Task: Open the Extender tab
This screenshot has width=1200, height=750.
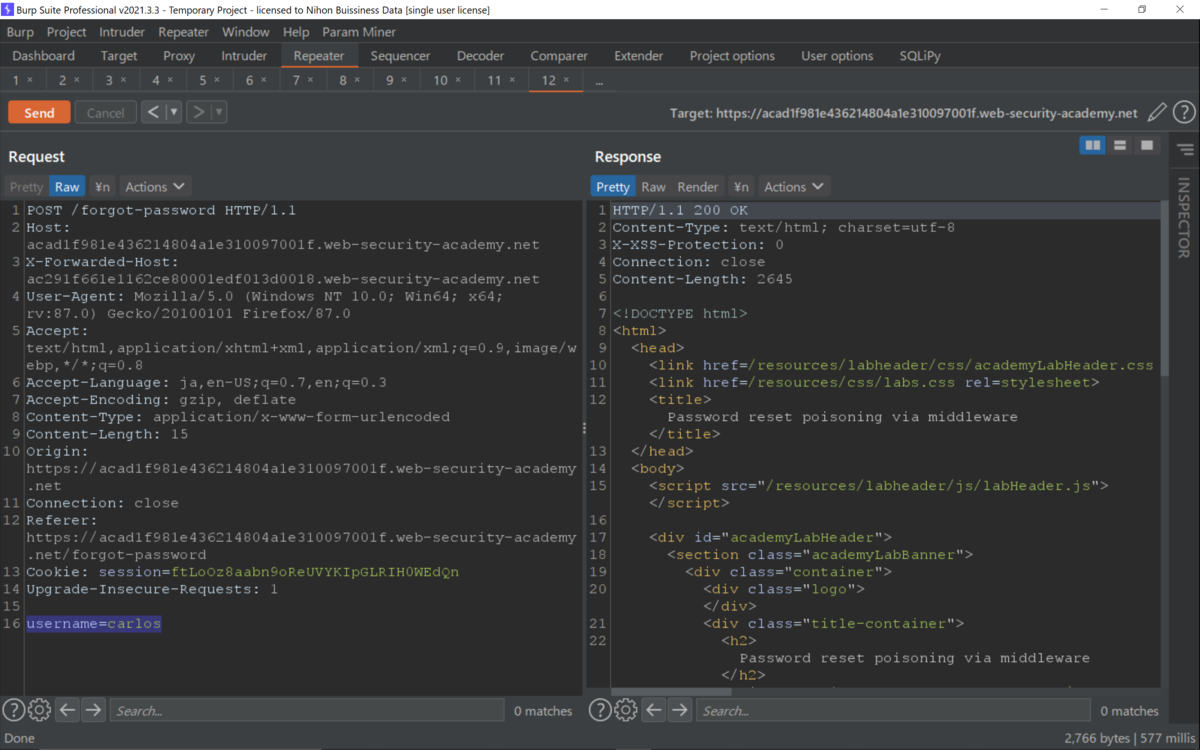Action: [x=639, y=56]
